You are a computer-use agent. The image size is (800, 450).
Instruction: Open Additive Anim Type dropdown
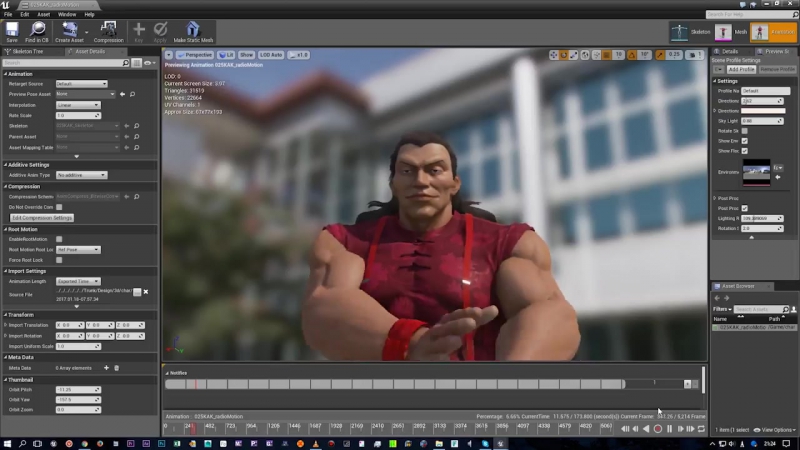82,175
